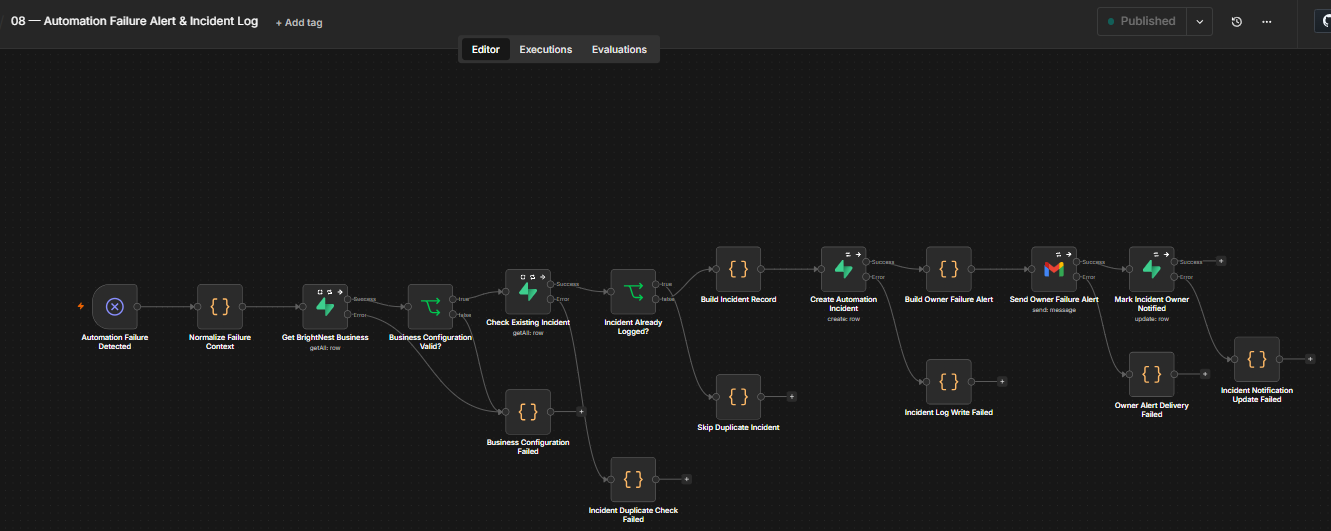1331x531 pixels.
Task: Open the Create Automation Incident Supabase node
Action: click(x=843, y=269)
